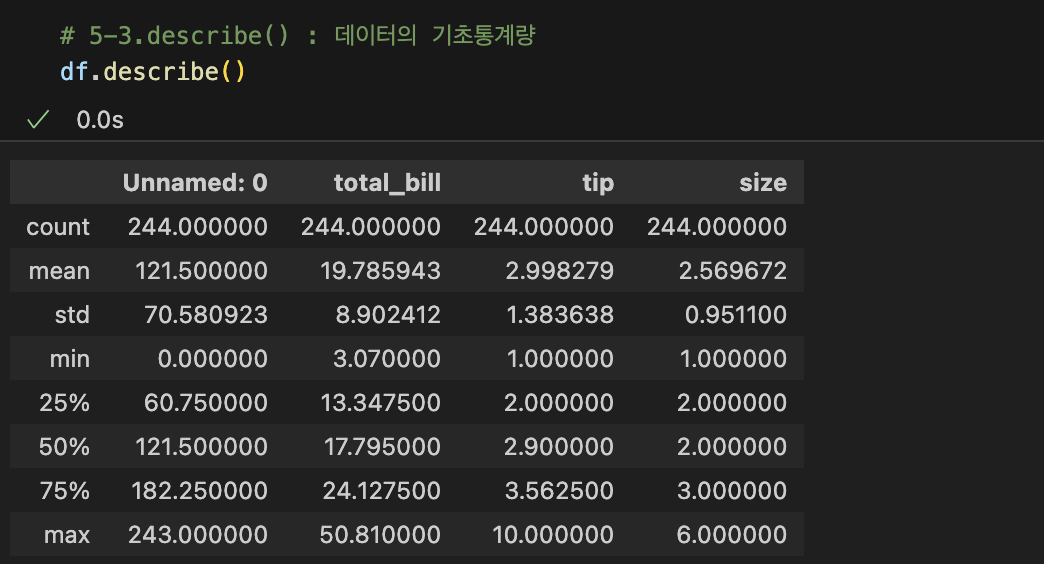
Task: Click the total_bill max value 50.810000
Action: pyautogui.click(x=380, y=535)
